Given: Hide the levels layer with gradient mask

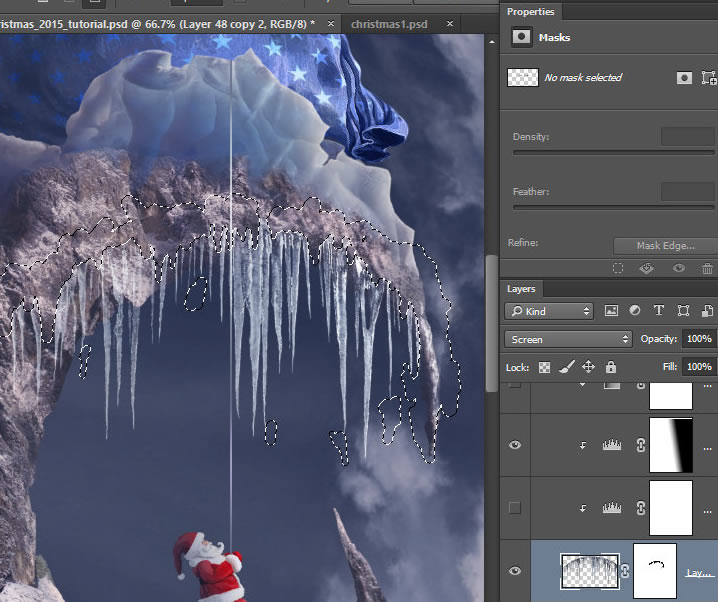Looking at the screenshot, I should [515, 445].
